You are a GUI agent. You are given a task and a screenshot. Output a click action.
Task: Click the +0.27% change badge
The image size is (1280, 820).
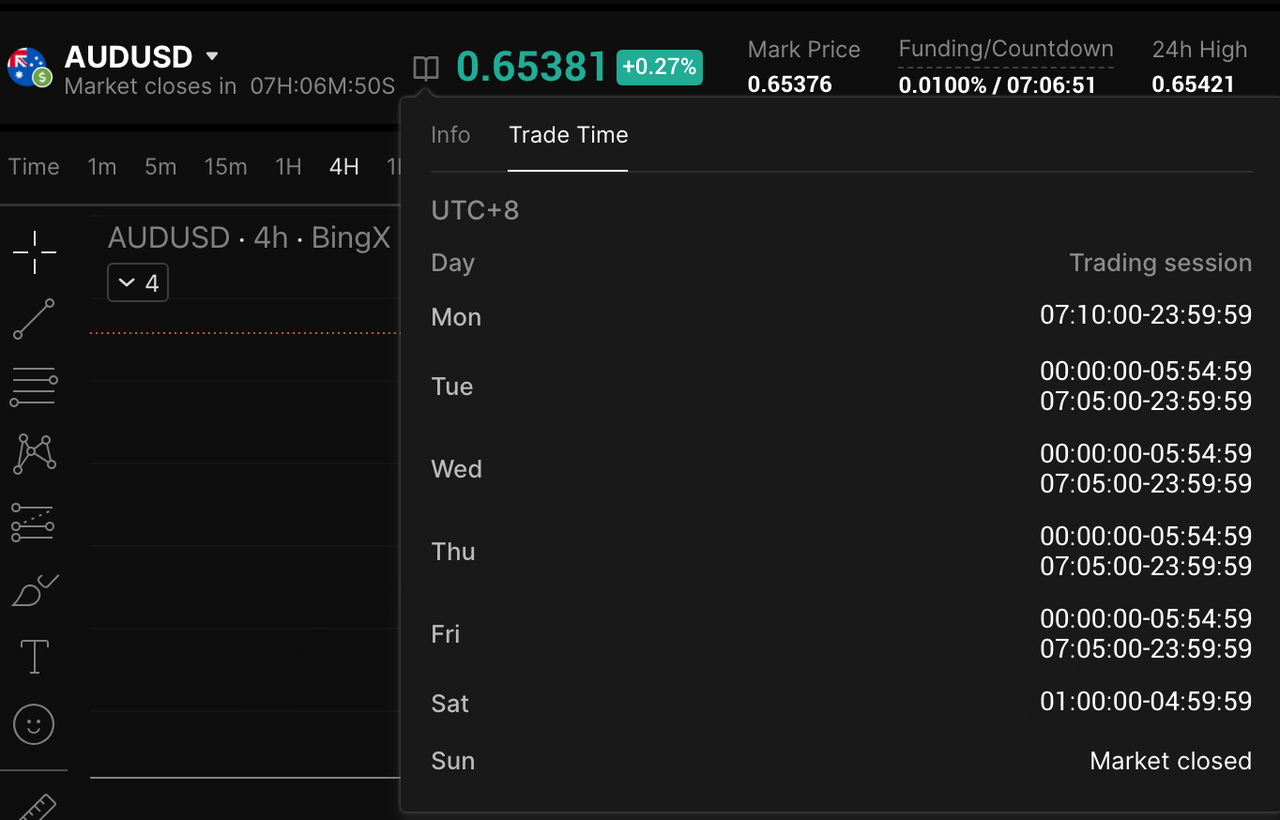click(659, 67)
